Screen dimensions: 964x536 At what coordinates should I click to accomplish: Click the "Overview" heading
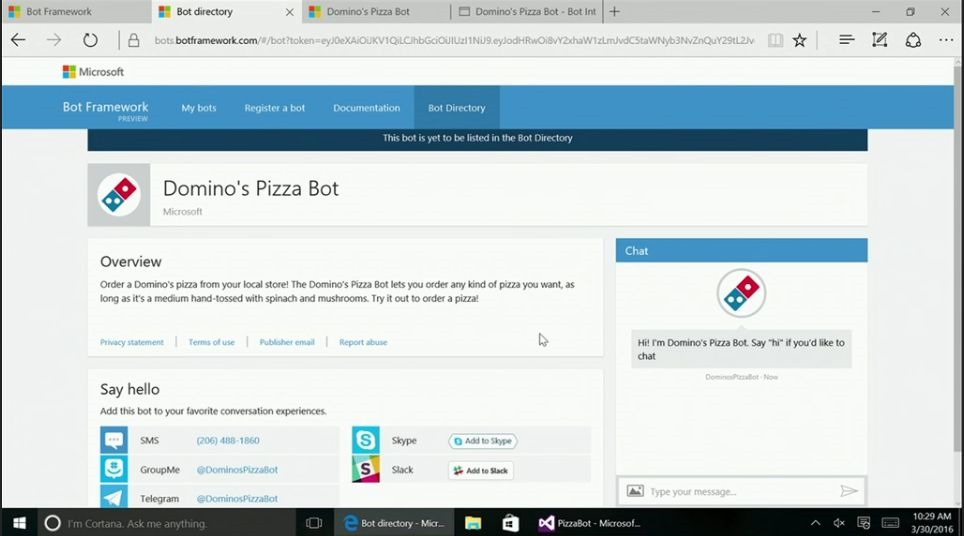[131, 262]
